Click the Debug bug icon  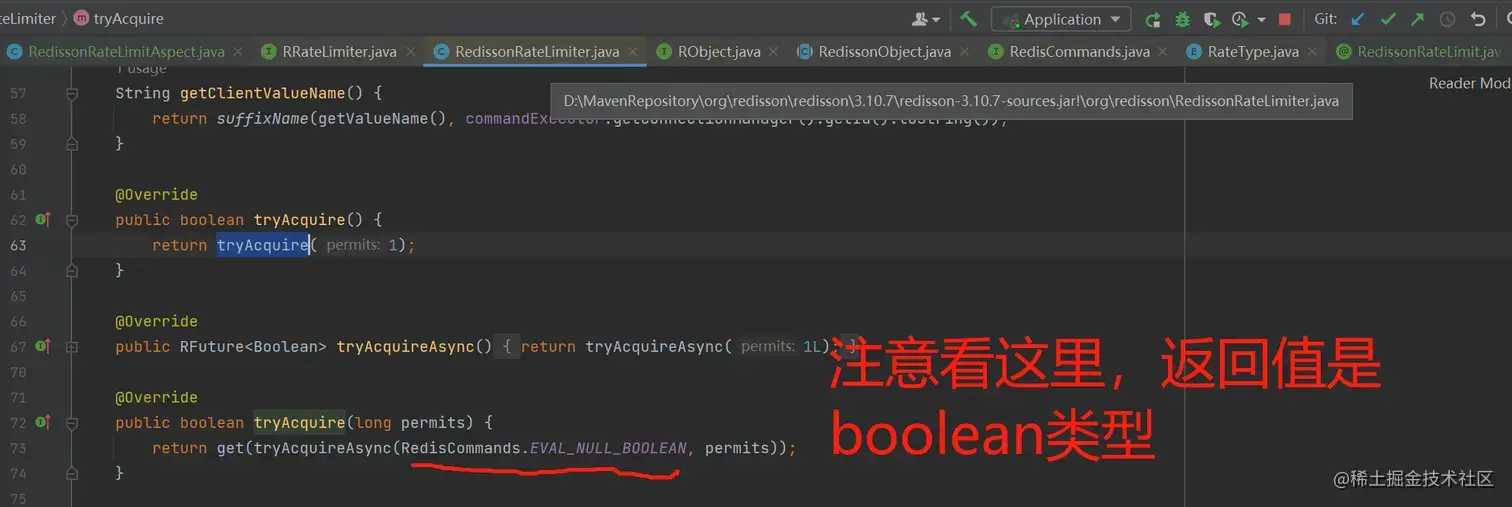click(1182, 19)
